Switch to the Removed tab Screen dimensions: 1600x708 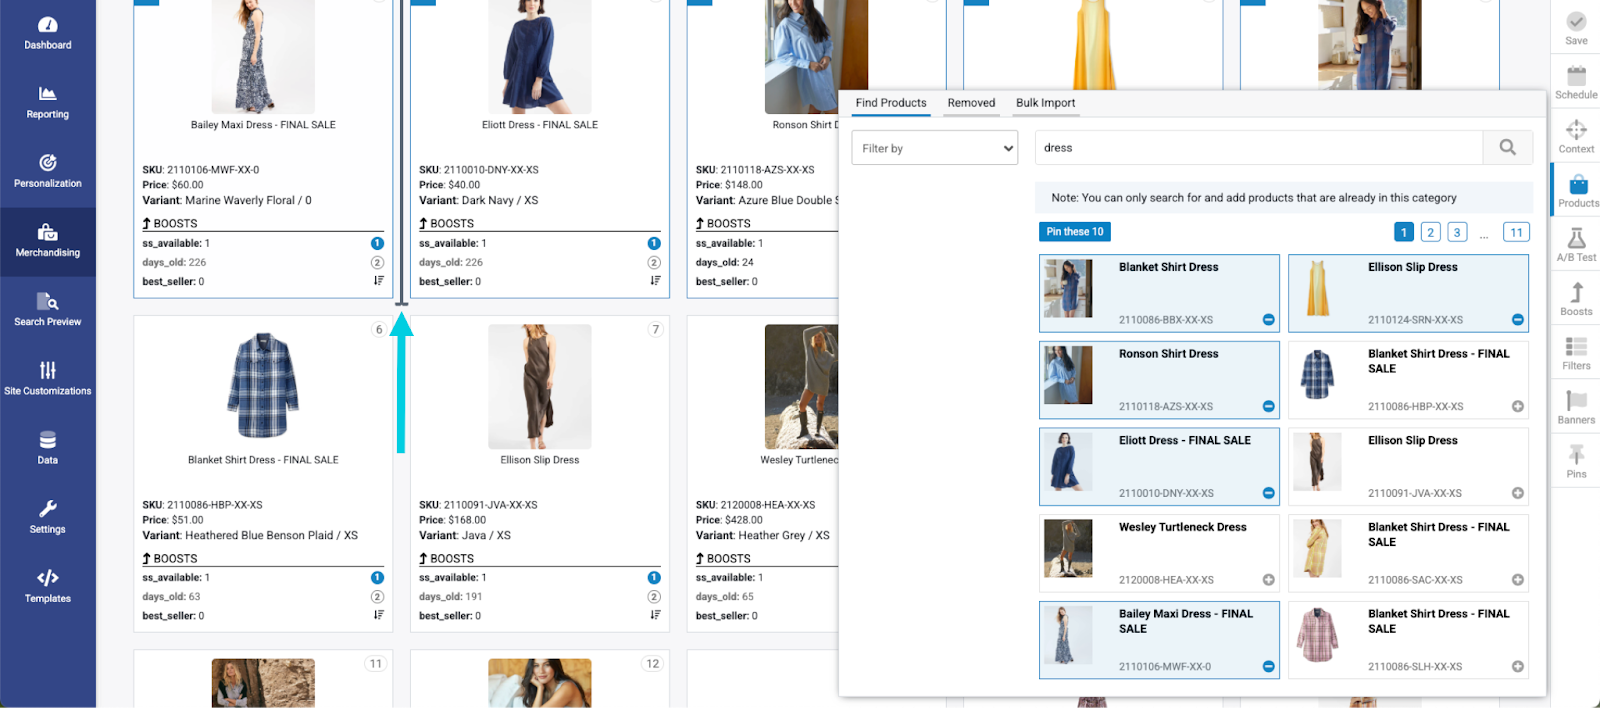point(971,103)
